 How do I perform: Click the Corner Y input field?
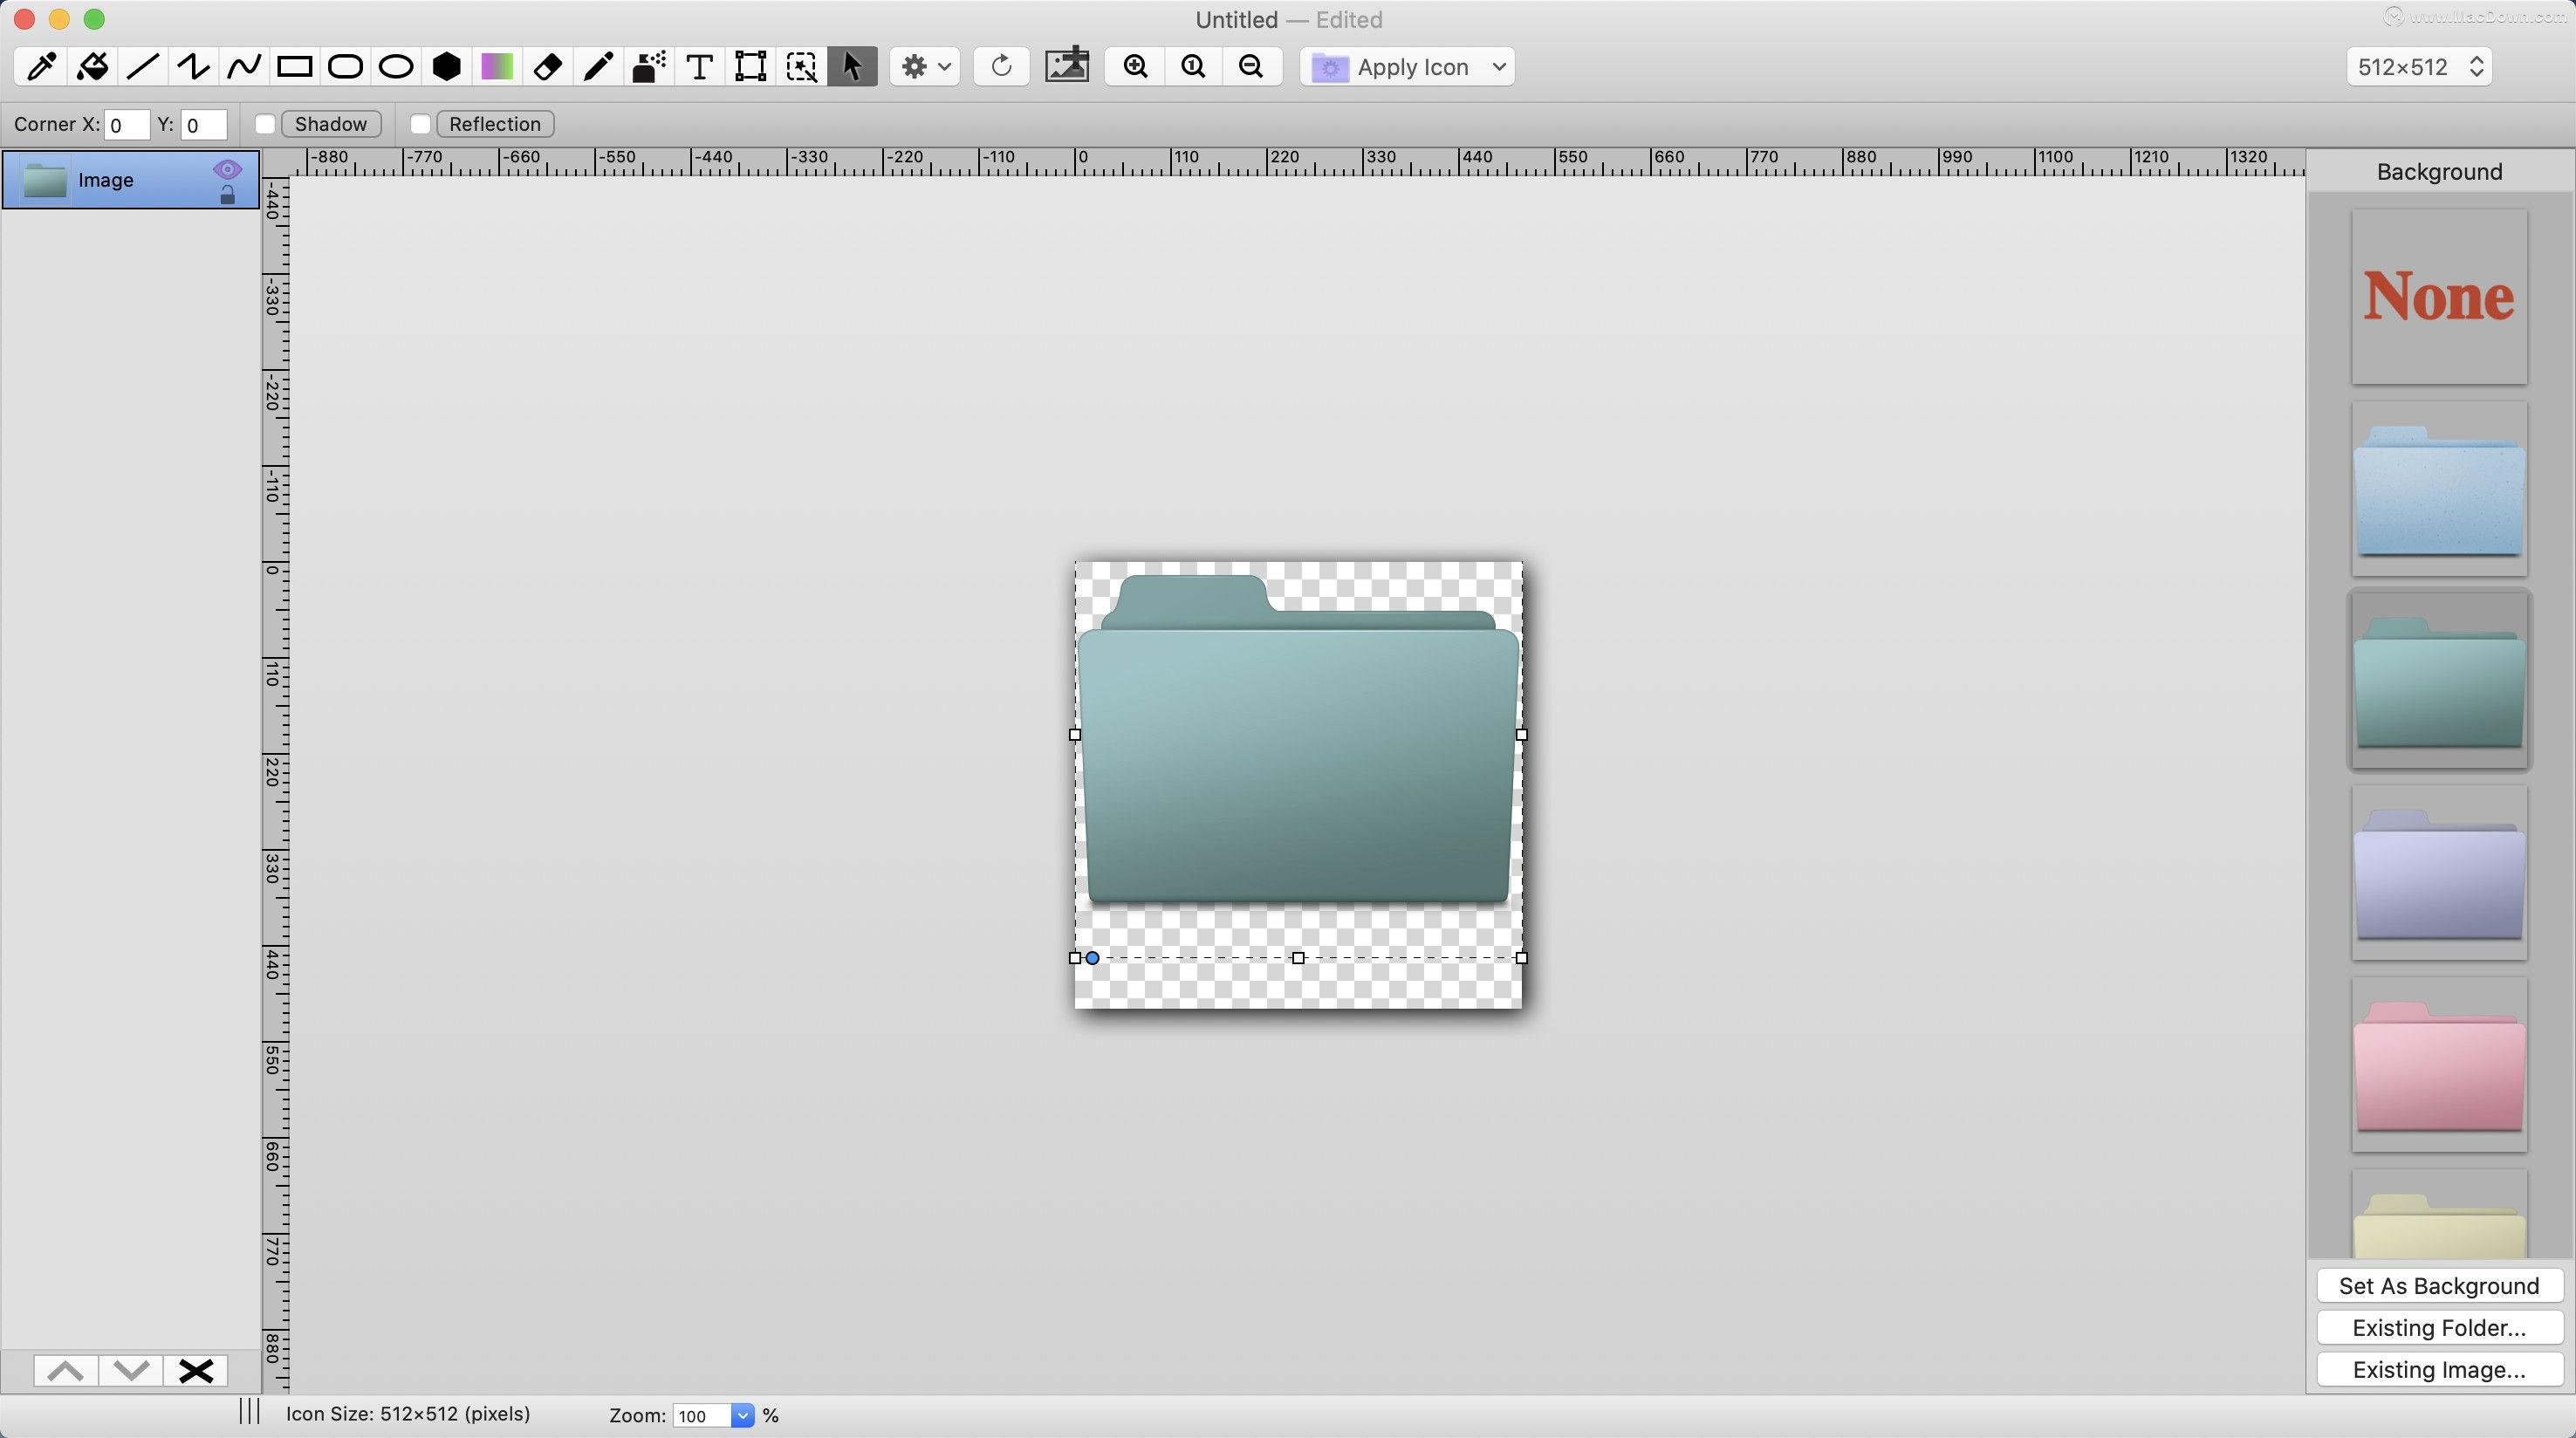click(204, 124)
